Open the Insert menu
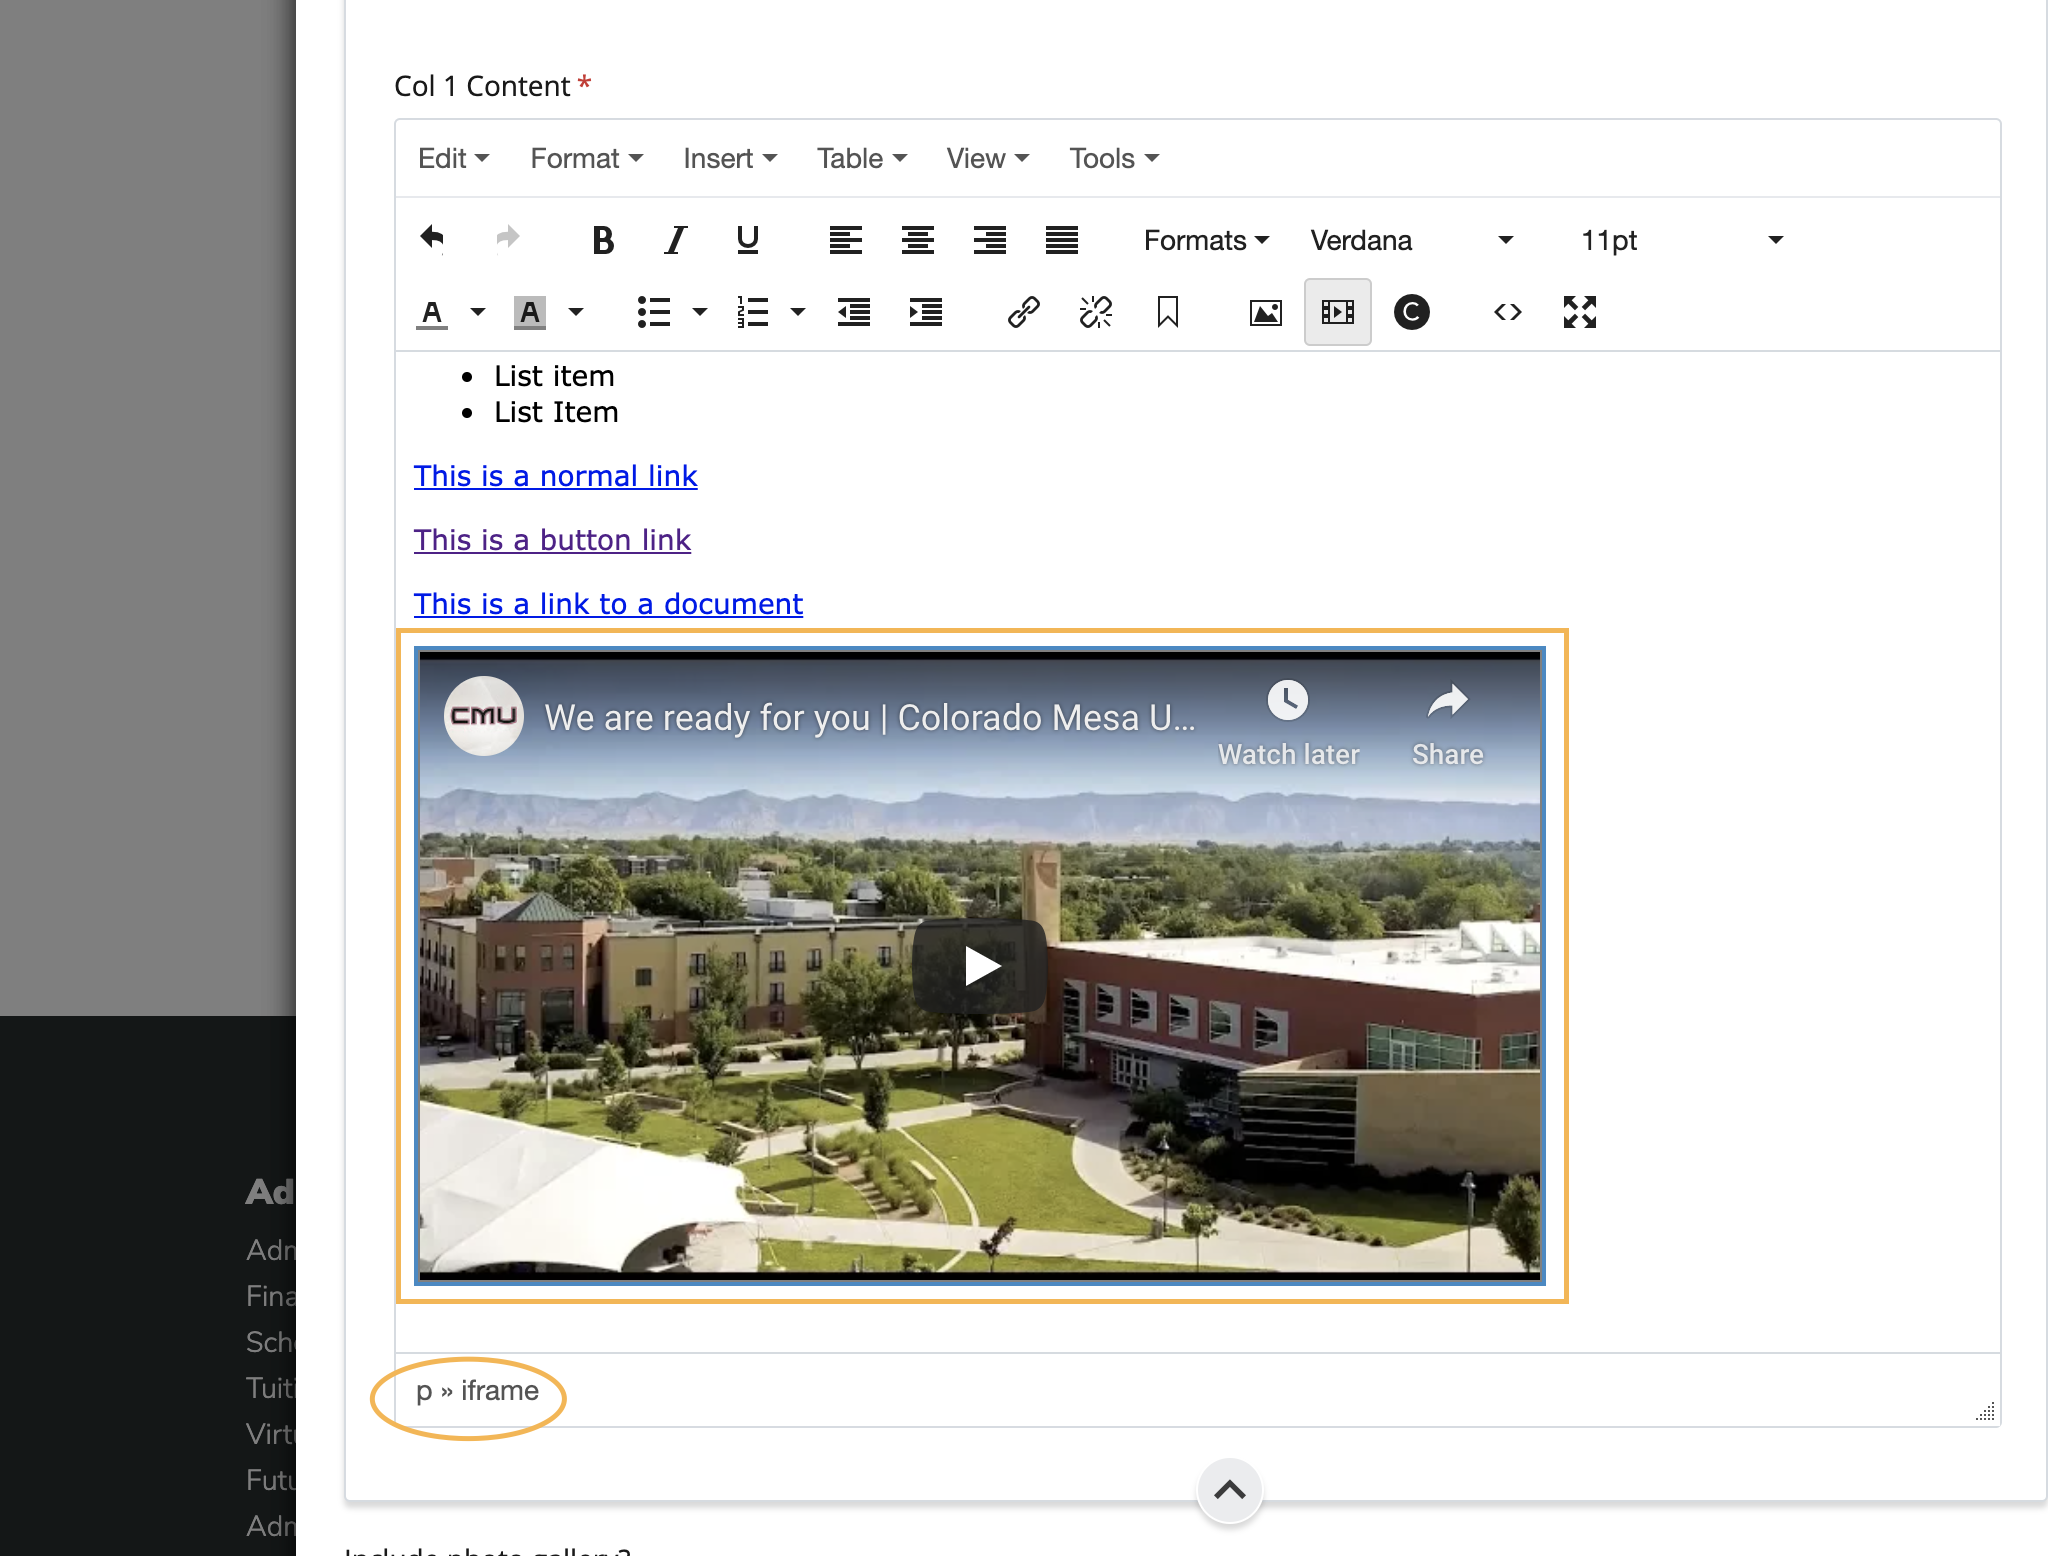 (729, 158)
